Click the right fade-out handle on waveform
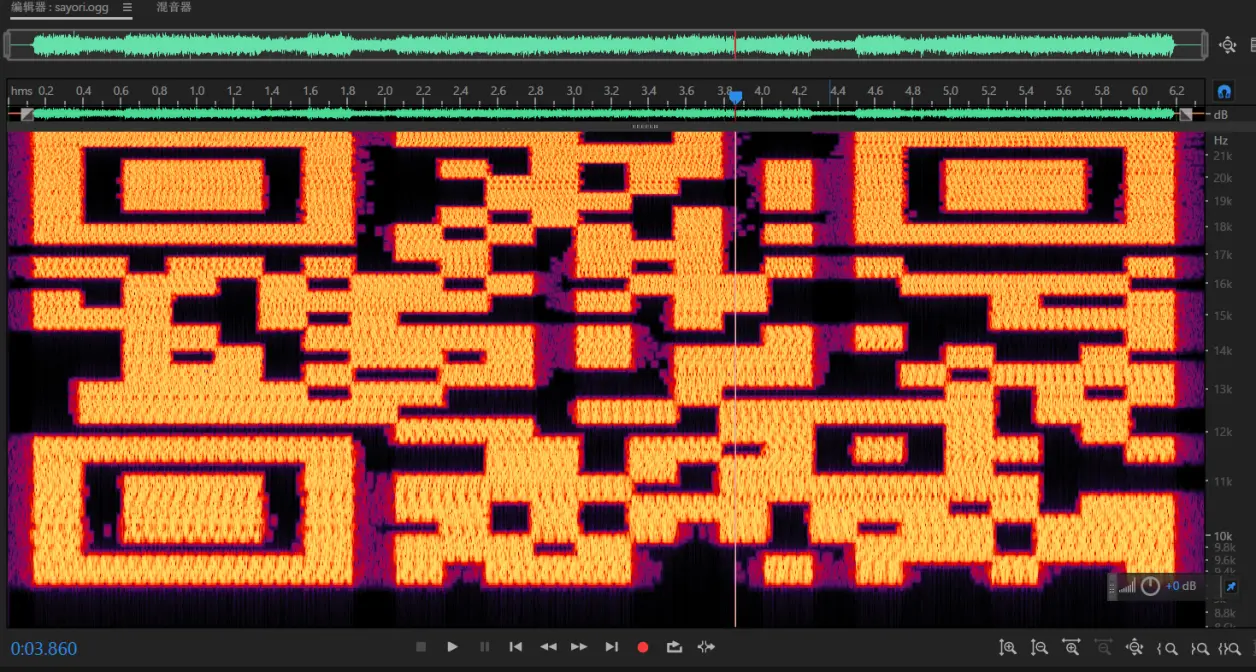 click(x=1185, y=114)
